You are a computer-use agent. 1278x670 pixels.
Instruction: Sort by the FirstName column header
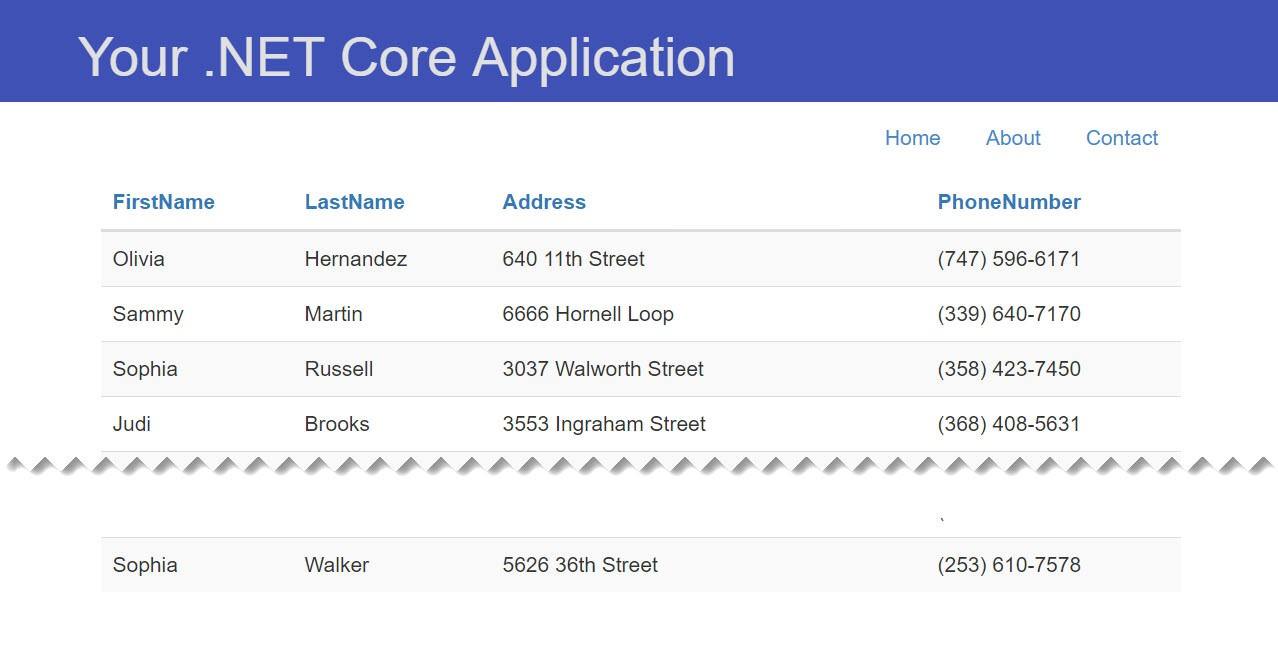[x=163, y=202]
